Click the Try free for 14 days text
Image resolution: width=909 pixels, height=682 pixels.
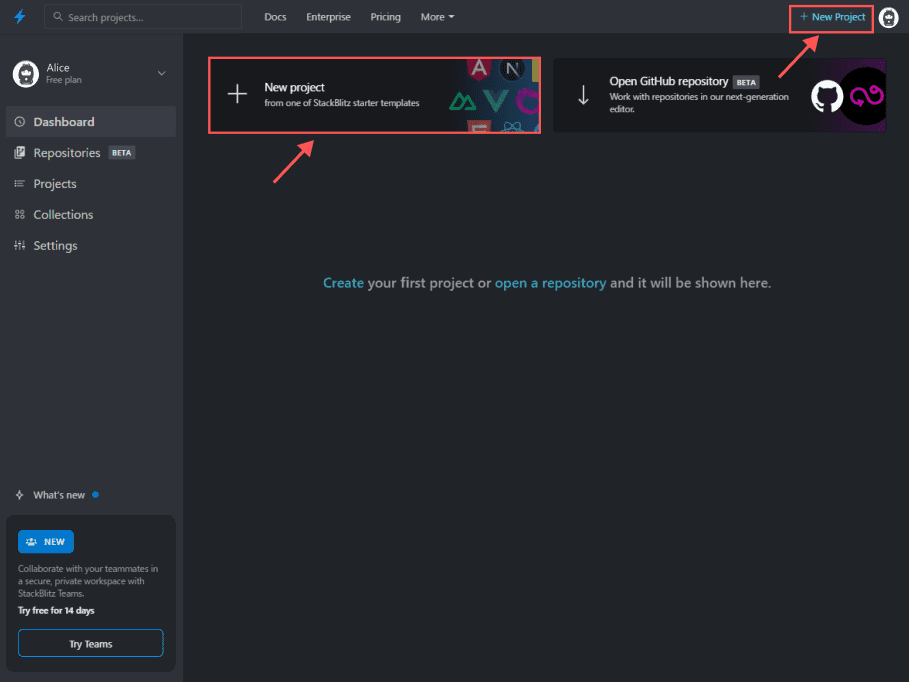[x=56, y=610]
